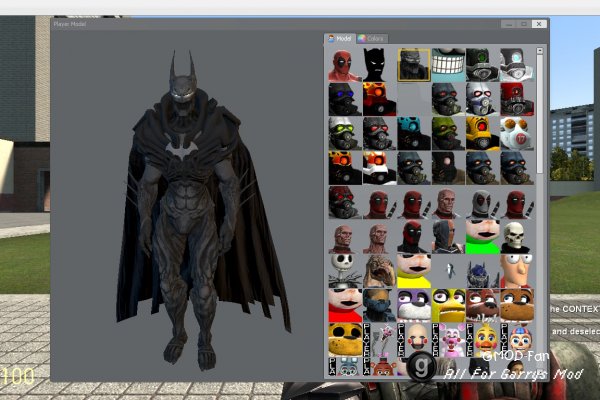Viewport: 600px width, 400px height.
Task: Pick the black panther silhouette model
Action: (379, 65)
